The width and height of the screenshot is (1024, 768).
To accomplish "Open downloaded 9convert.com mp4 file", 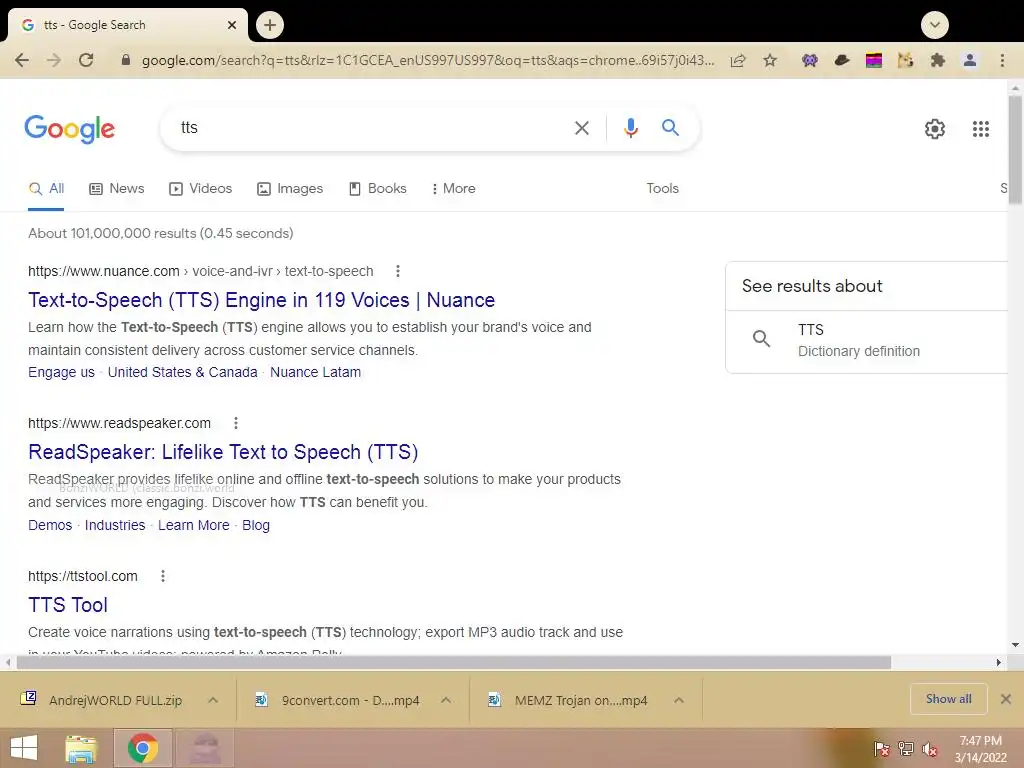I will pyautogui.click(x=337, y=700).
